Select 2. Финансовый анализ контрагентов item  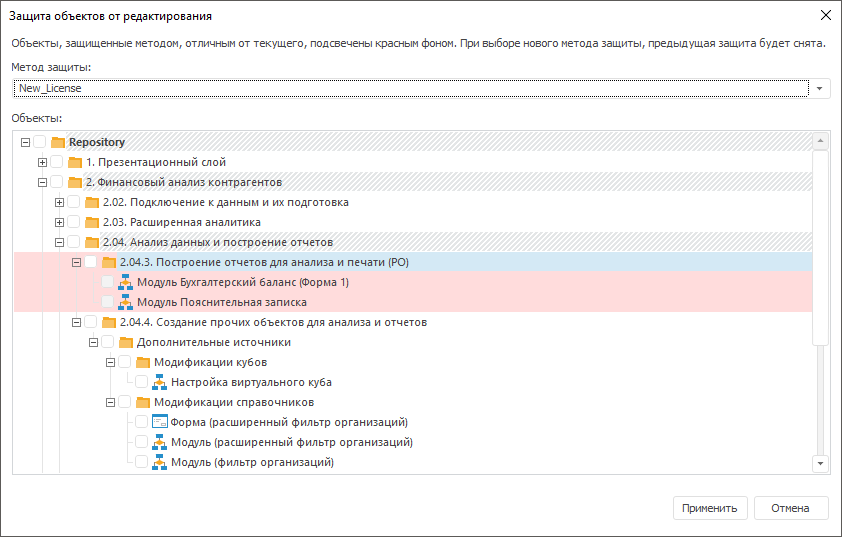click(x=183, y=182)
